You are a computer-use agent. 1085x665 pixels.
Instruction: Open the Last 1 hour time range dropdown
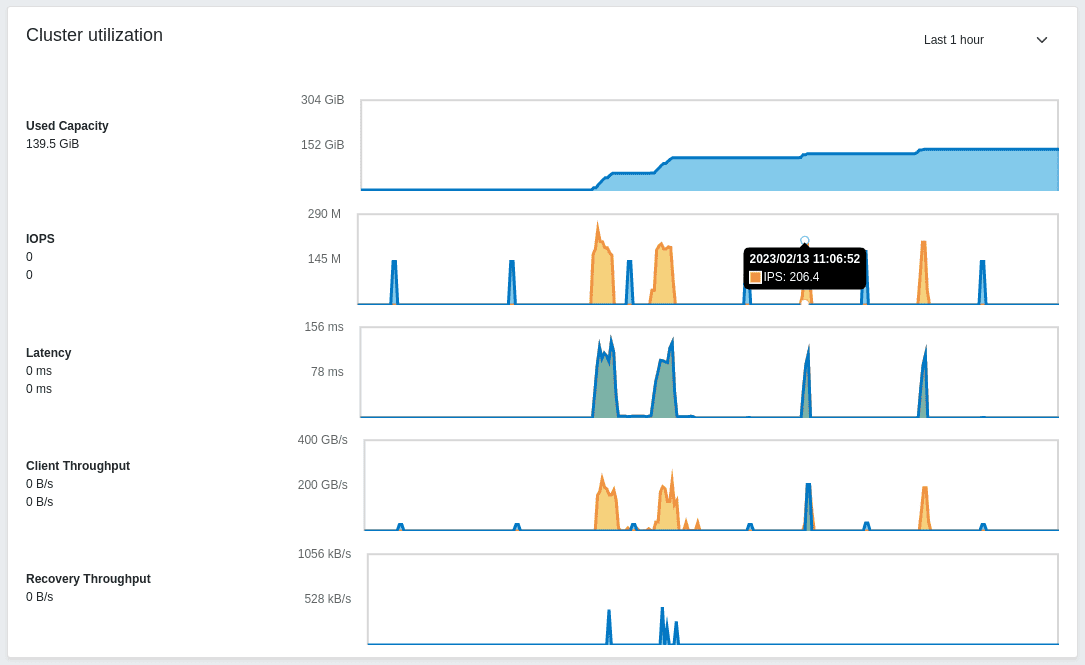point(984,40)
